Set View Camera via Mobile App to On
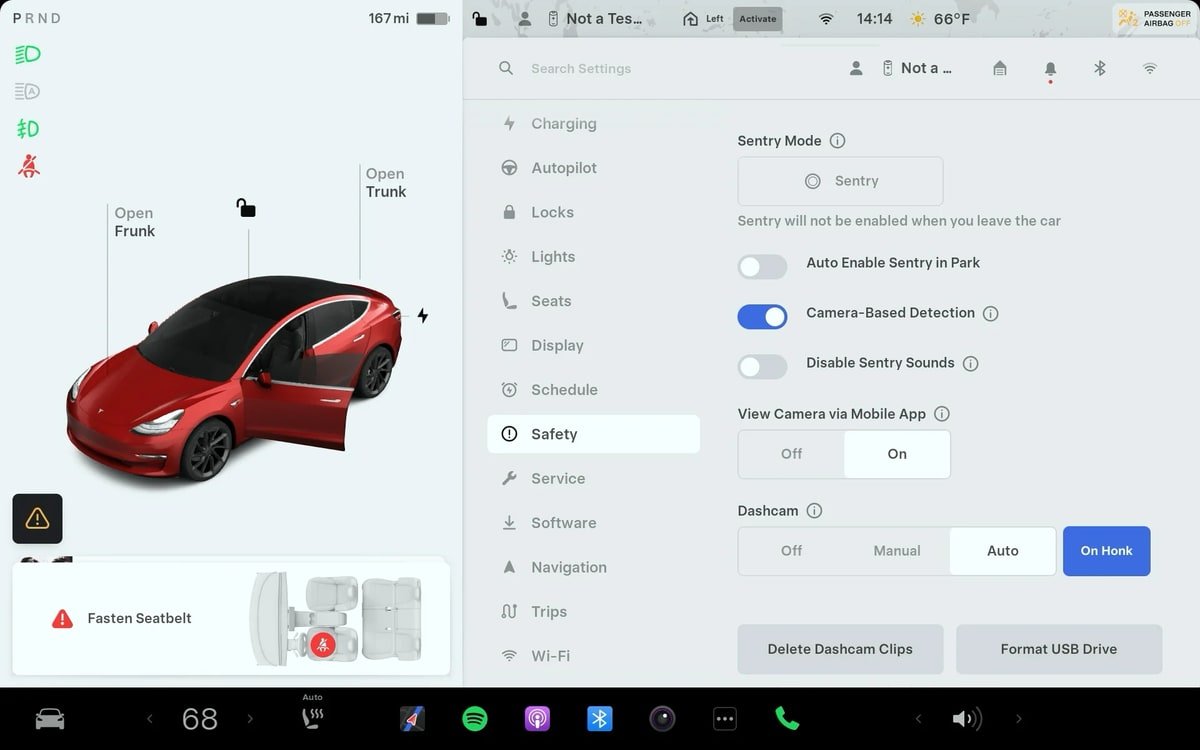This screenshot has height=750, width=1200. [x=897, y=454]
